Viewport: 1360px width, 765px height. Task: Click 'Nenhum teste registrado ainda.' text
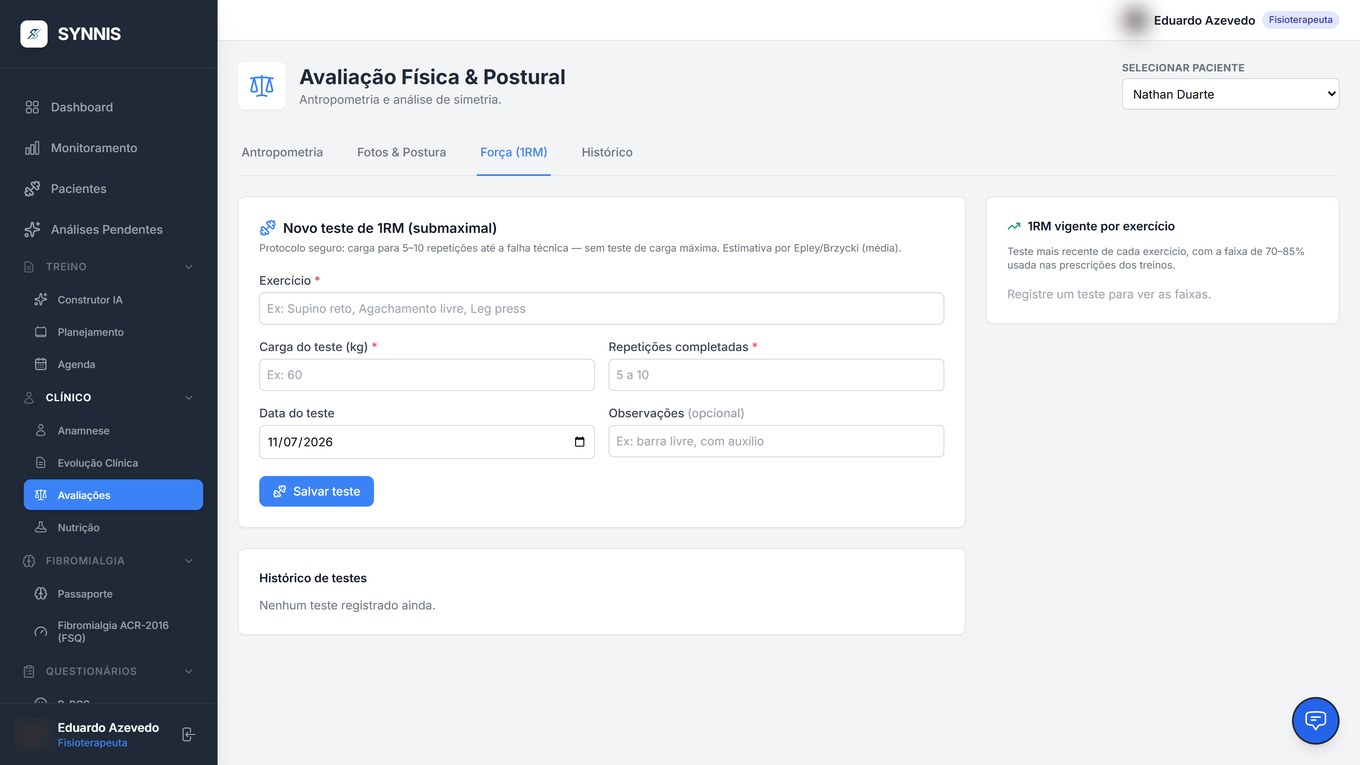coord(347,605)
